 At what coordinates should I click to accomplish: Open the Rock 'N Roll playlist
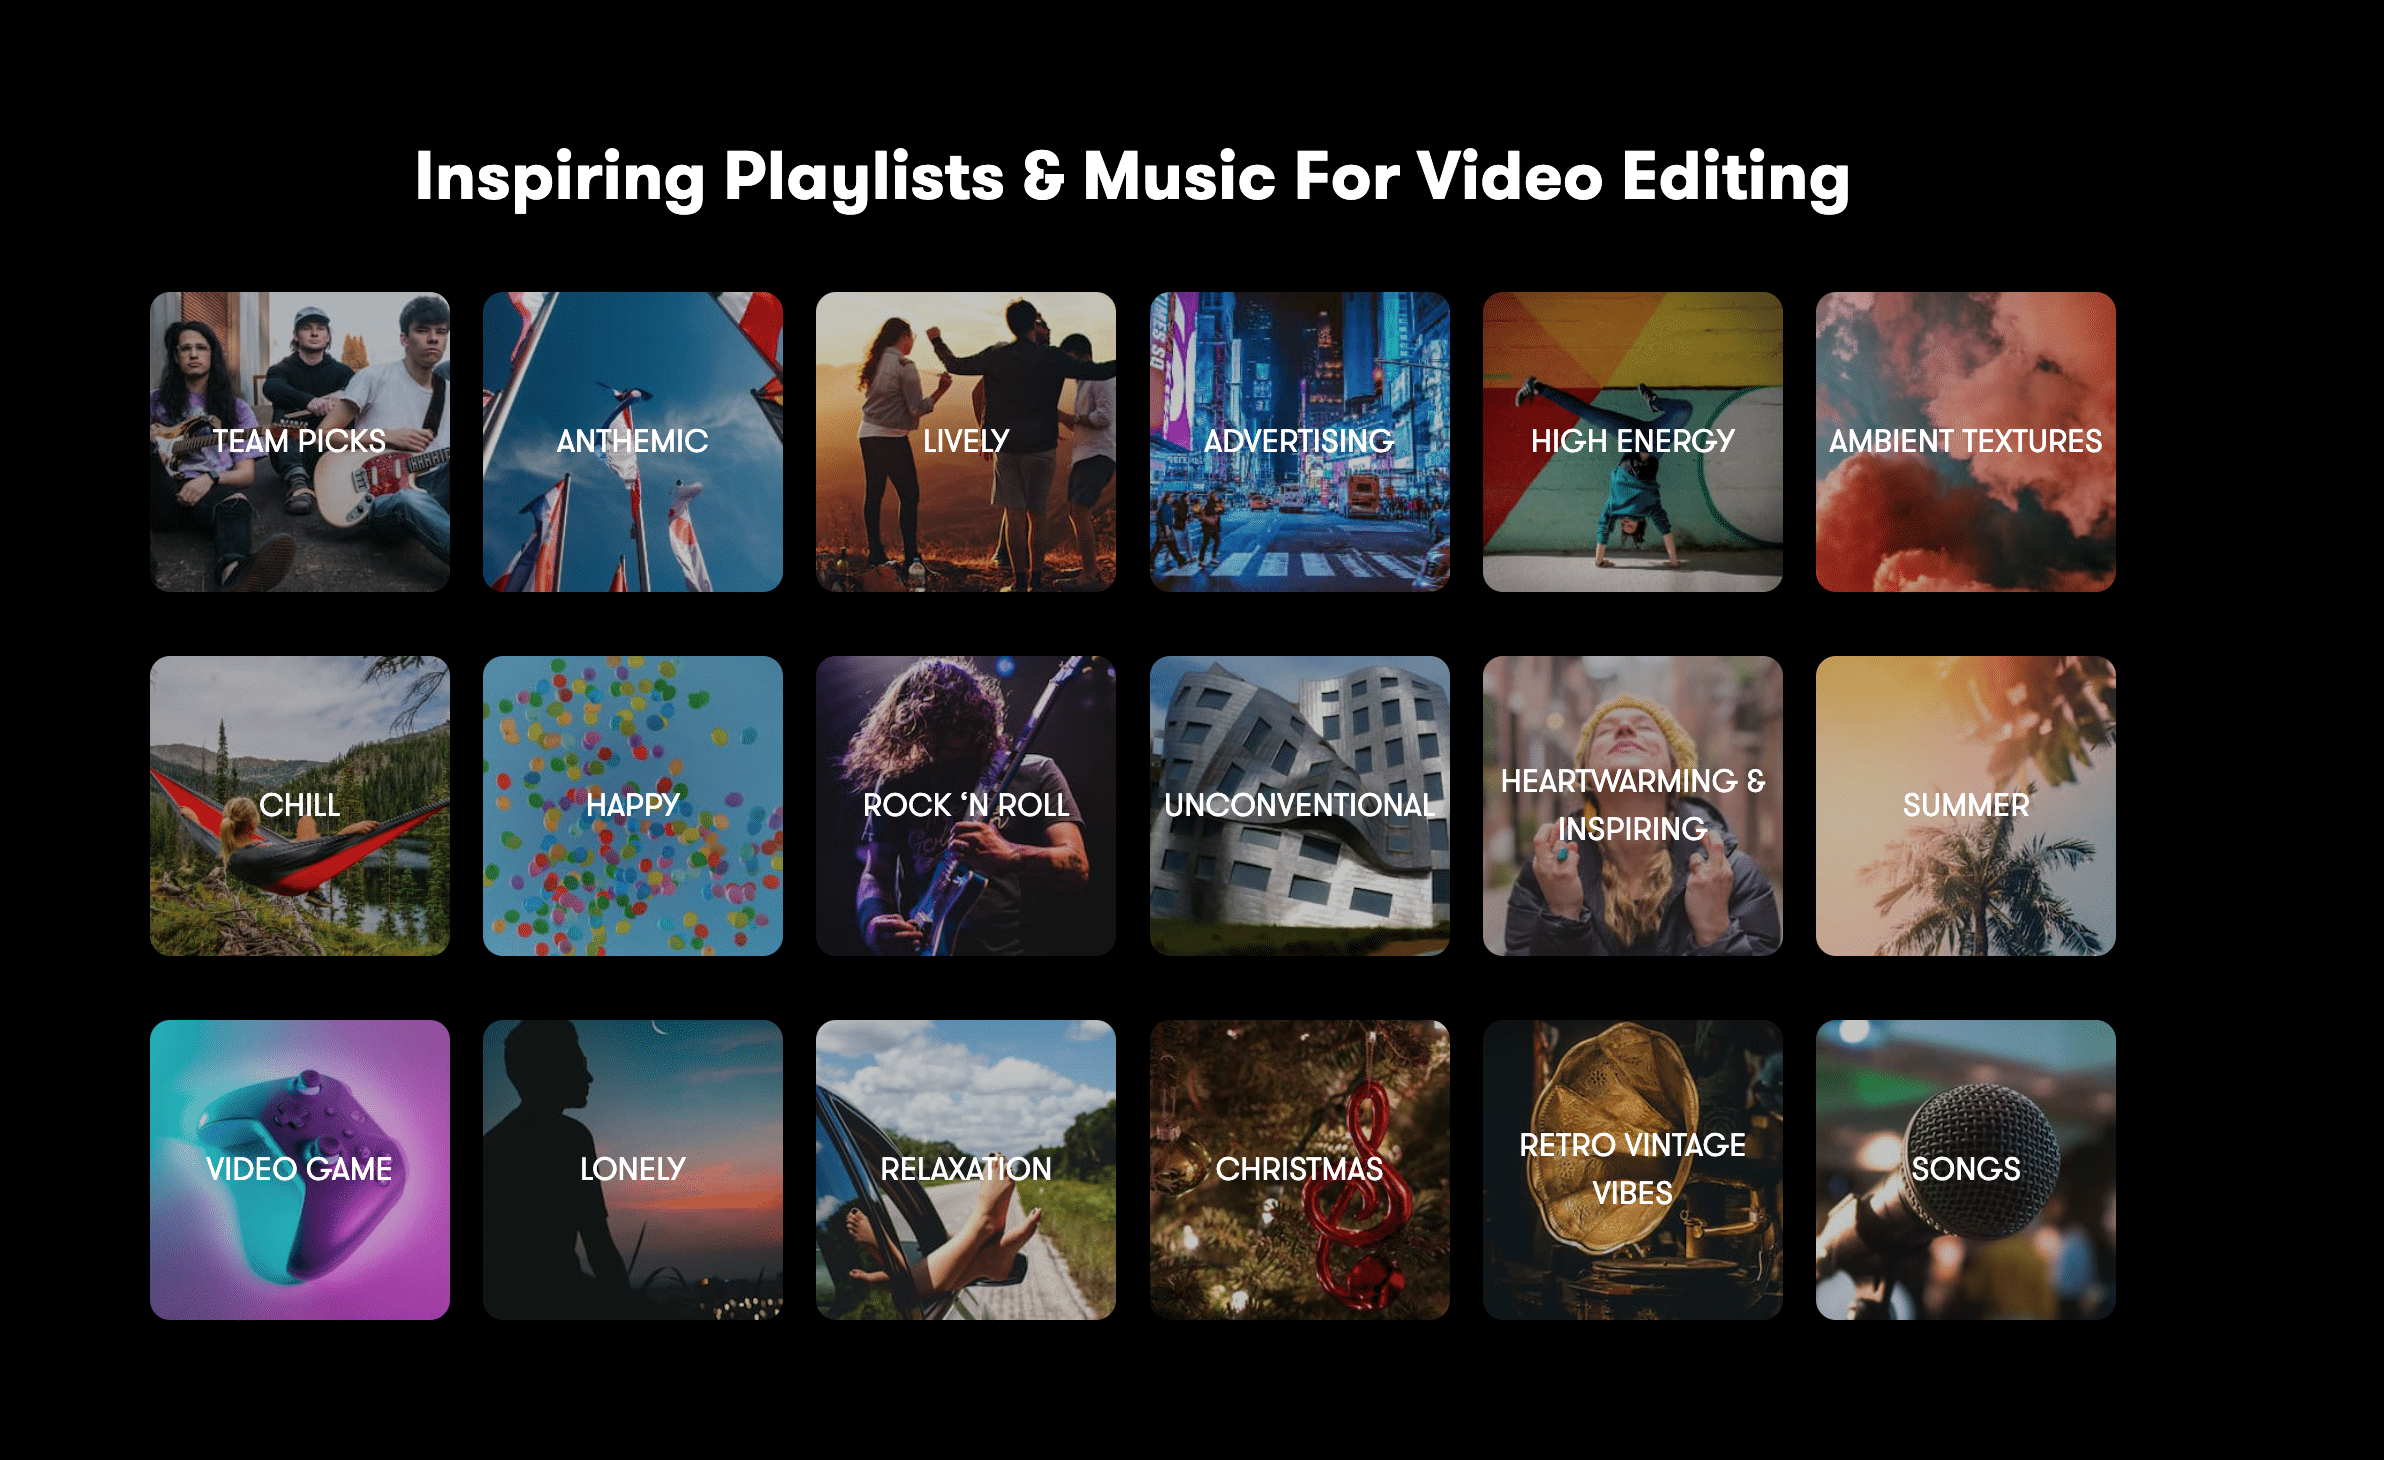965,805
